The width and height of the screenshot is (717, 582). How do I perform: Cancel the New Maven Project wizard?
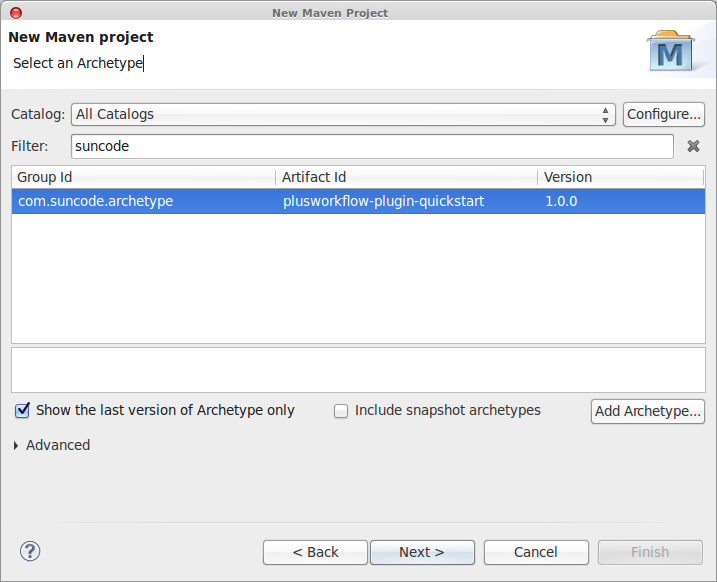[x=535, y=552]
